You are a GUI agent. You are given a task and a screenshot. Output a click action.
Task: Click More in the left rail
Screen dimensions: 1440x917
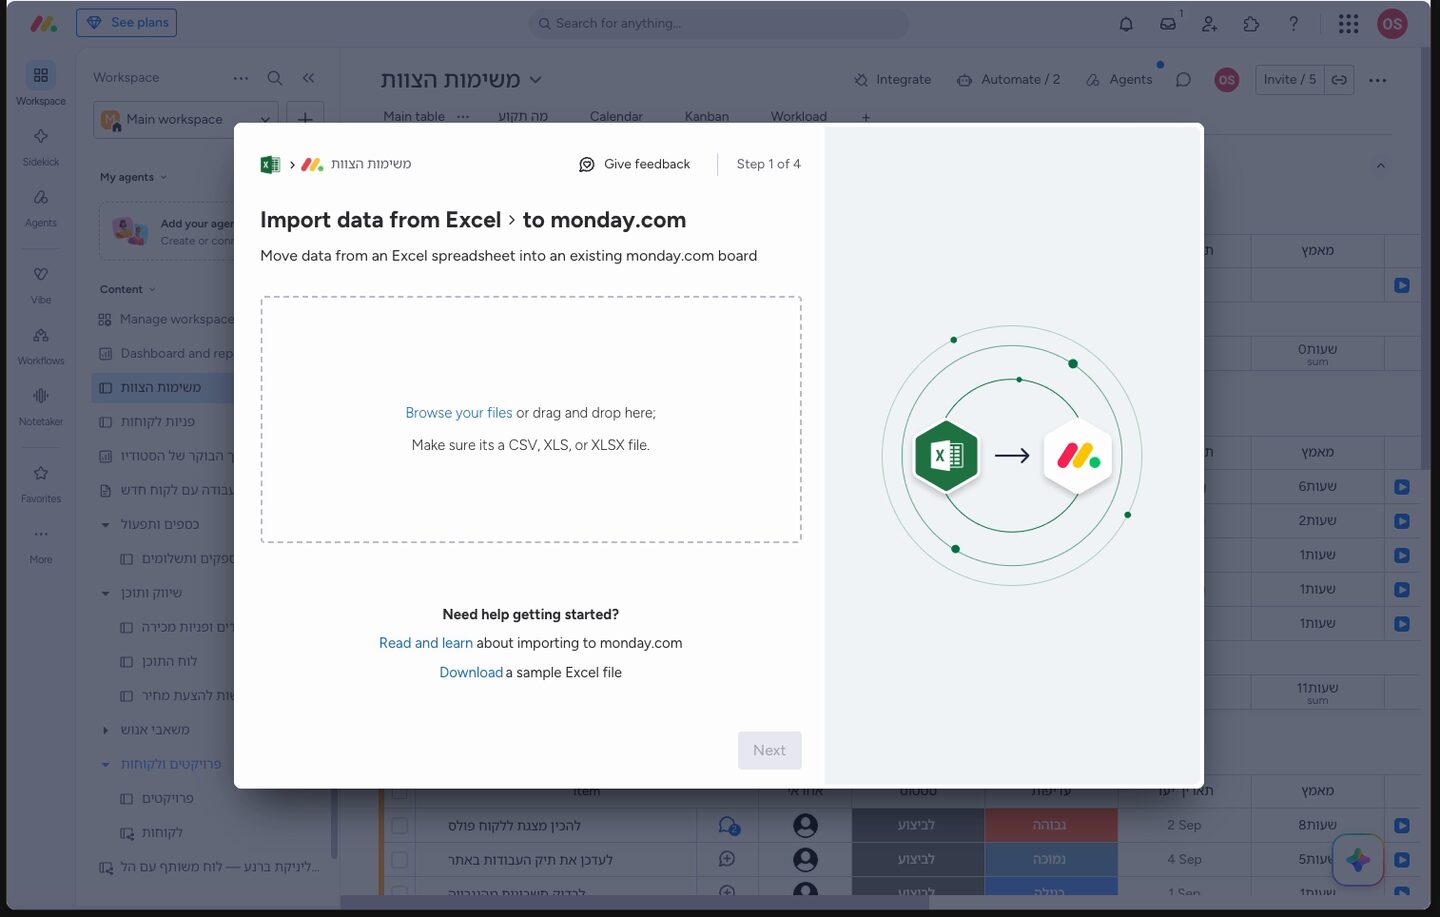click(x=41, y=543)
